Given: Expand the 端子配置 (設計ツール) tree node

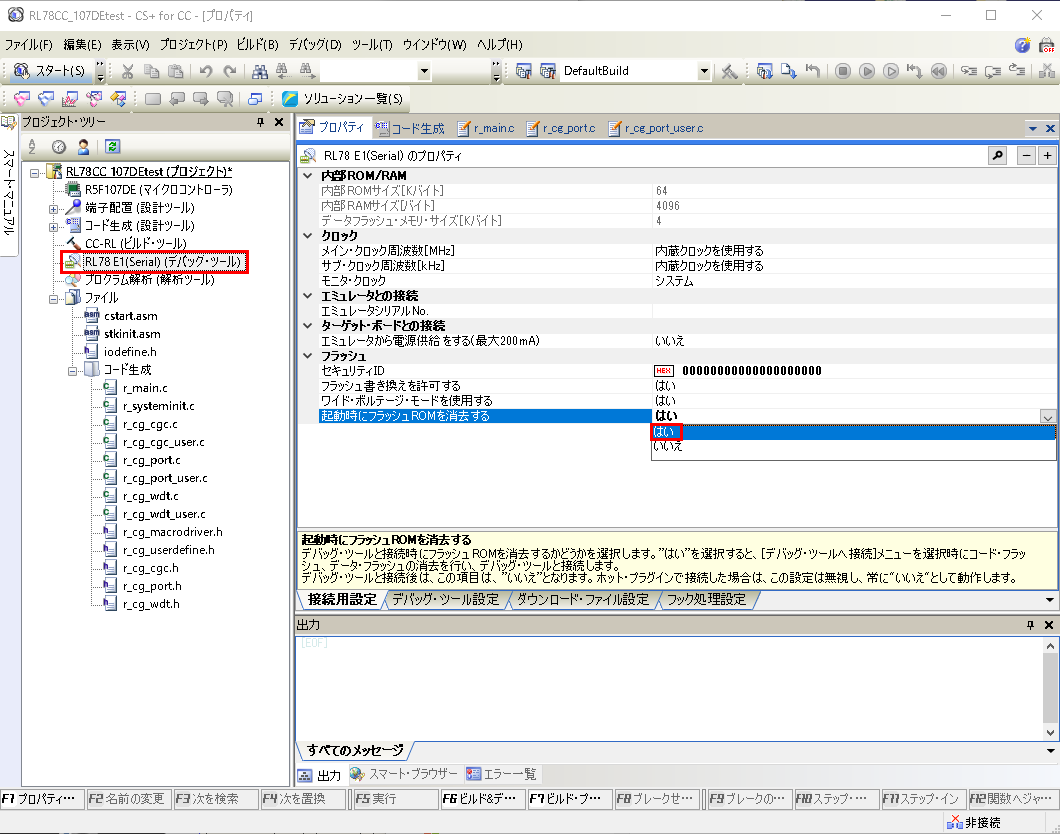Looking at the screenshot, I should [x=53, y=209].
